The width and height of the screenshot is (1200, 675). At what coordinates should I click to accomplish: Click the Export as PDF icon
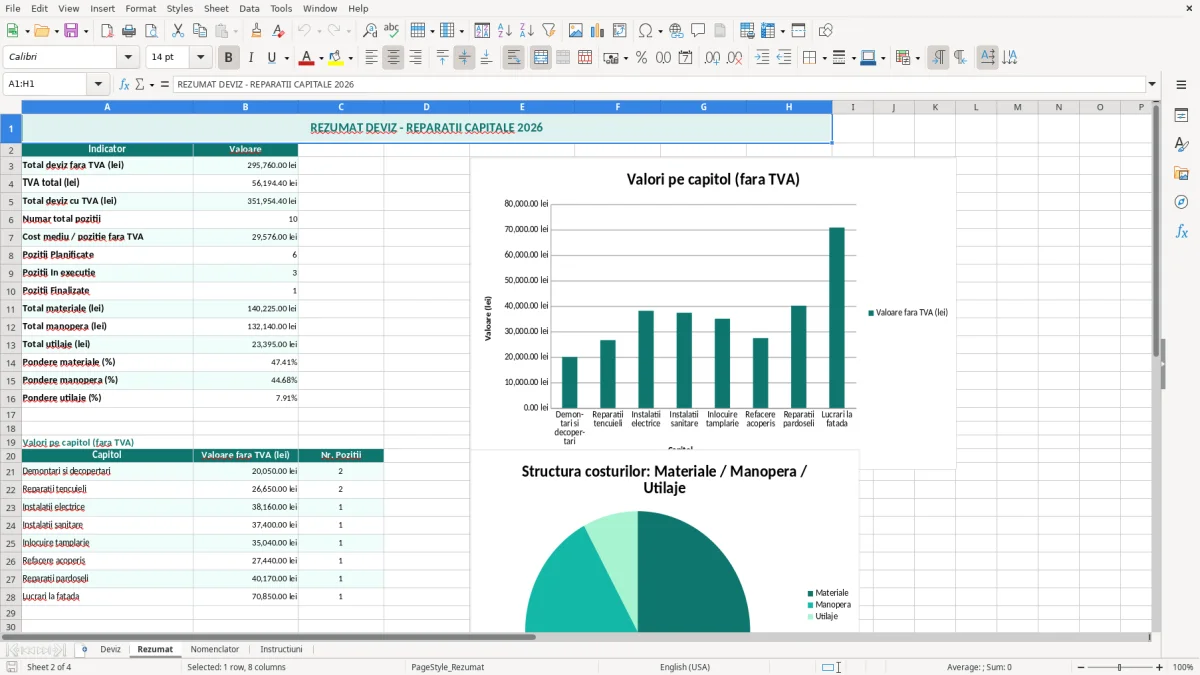106,31
